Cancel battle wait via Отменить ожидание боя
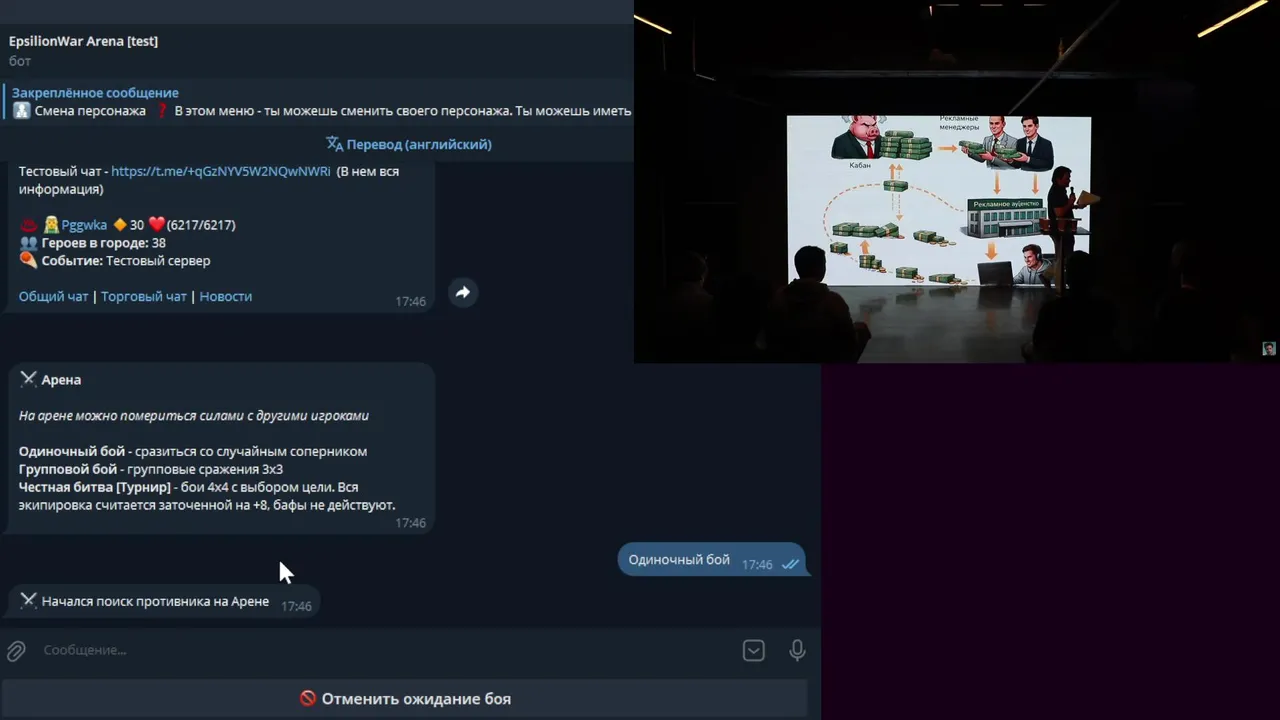 click(405, 699)
